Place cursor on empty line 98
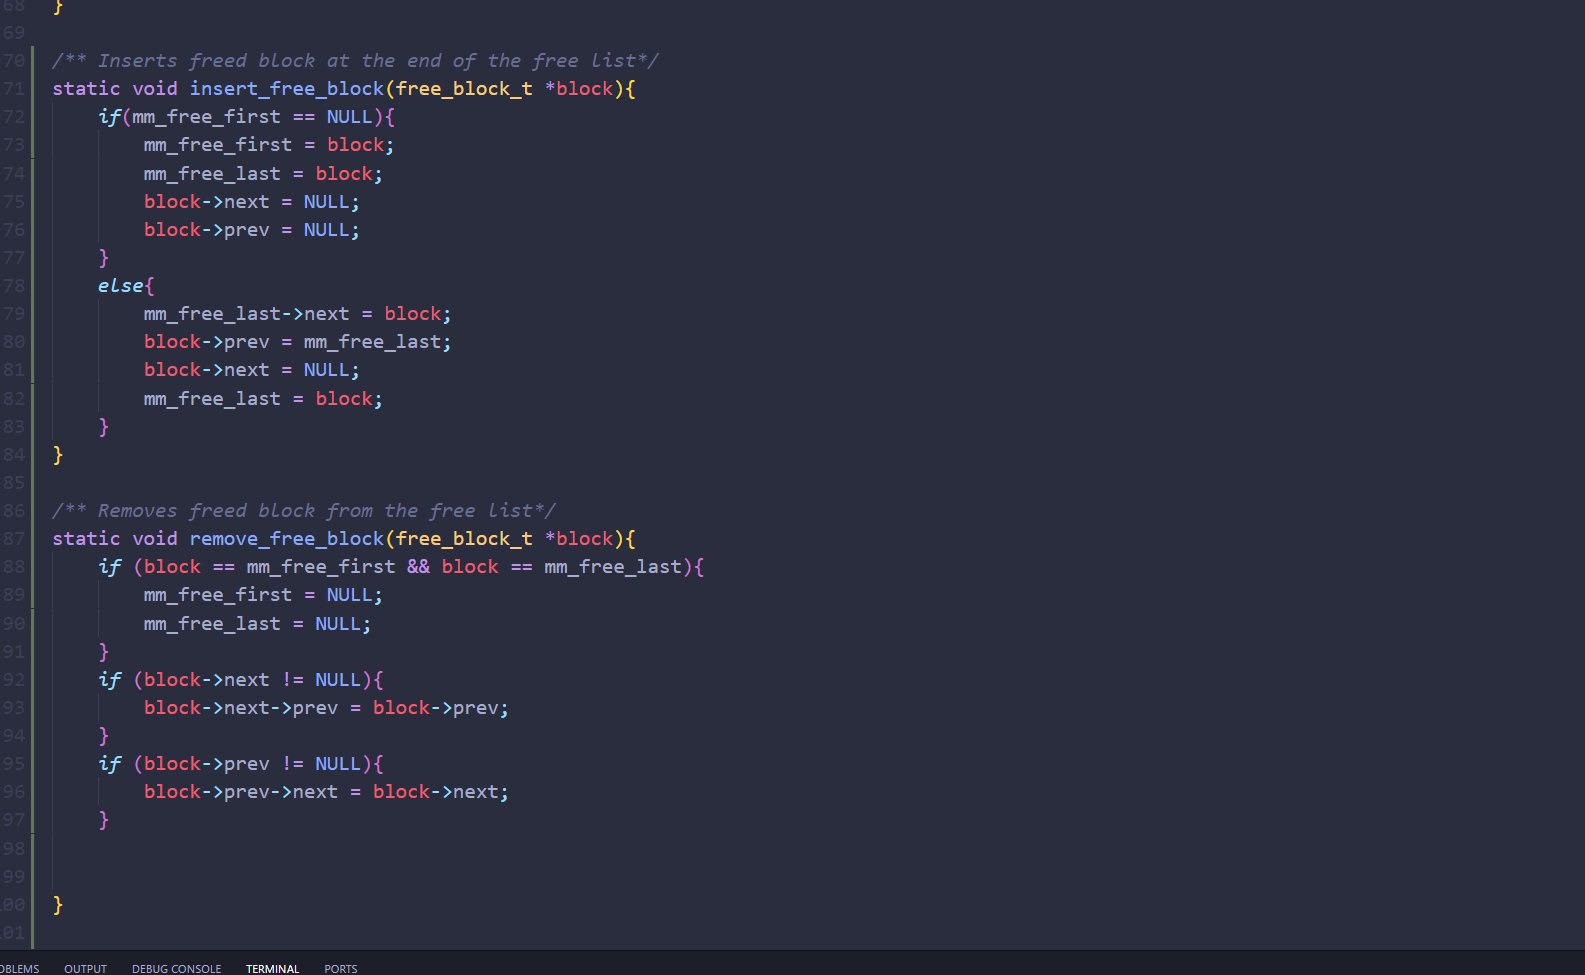The height and width of the screenshot is (975, 1585). coord(300,849)
